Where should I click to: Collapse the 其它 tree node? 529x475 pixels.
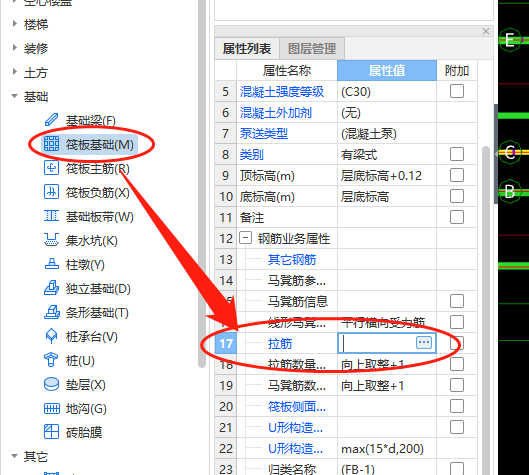pos(15,456)
